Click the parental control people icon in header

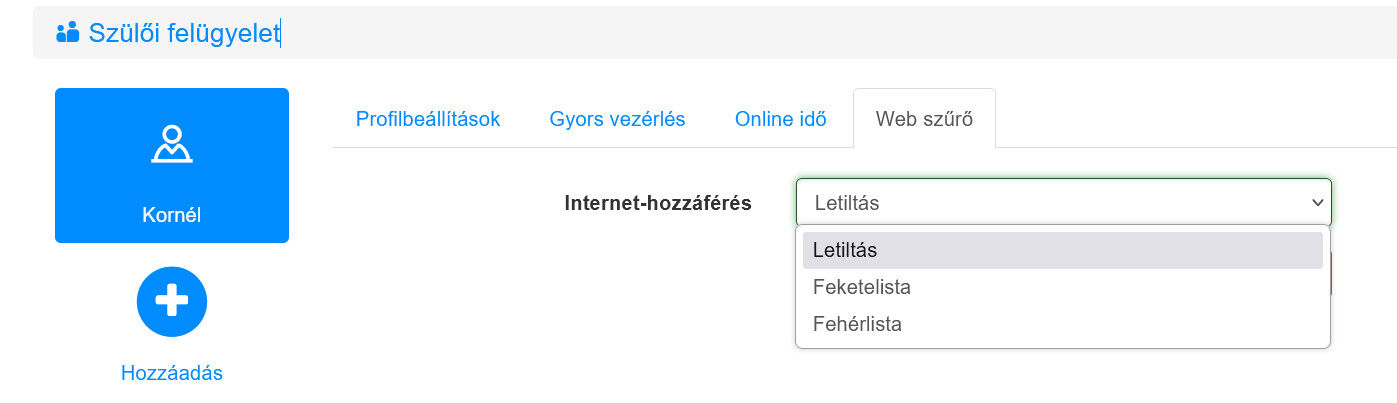[x=67, y=32]
